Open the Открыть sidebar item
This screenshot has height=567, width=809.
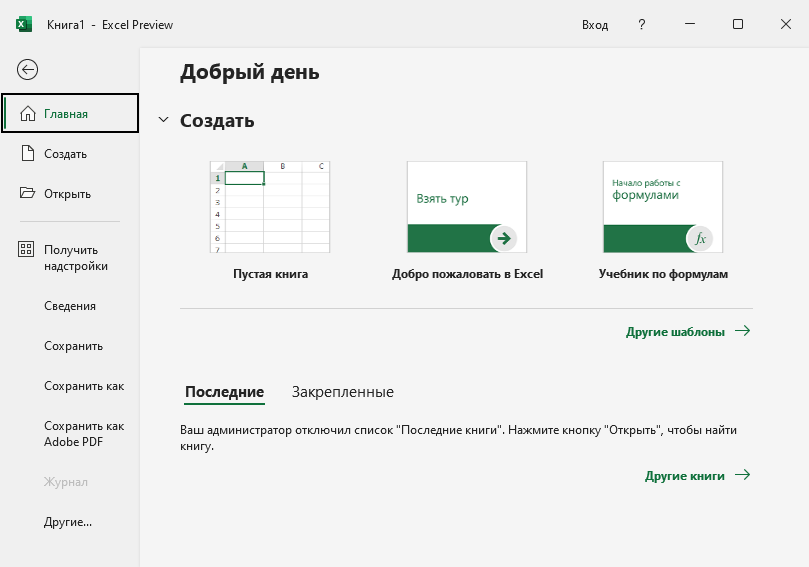coord(70,194)
